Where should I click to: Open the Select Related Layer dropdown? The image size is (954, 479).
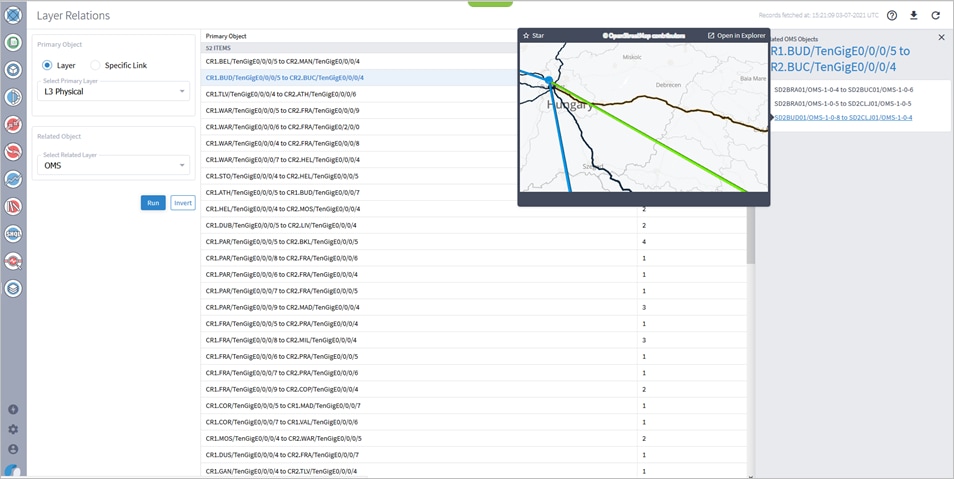114,165
